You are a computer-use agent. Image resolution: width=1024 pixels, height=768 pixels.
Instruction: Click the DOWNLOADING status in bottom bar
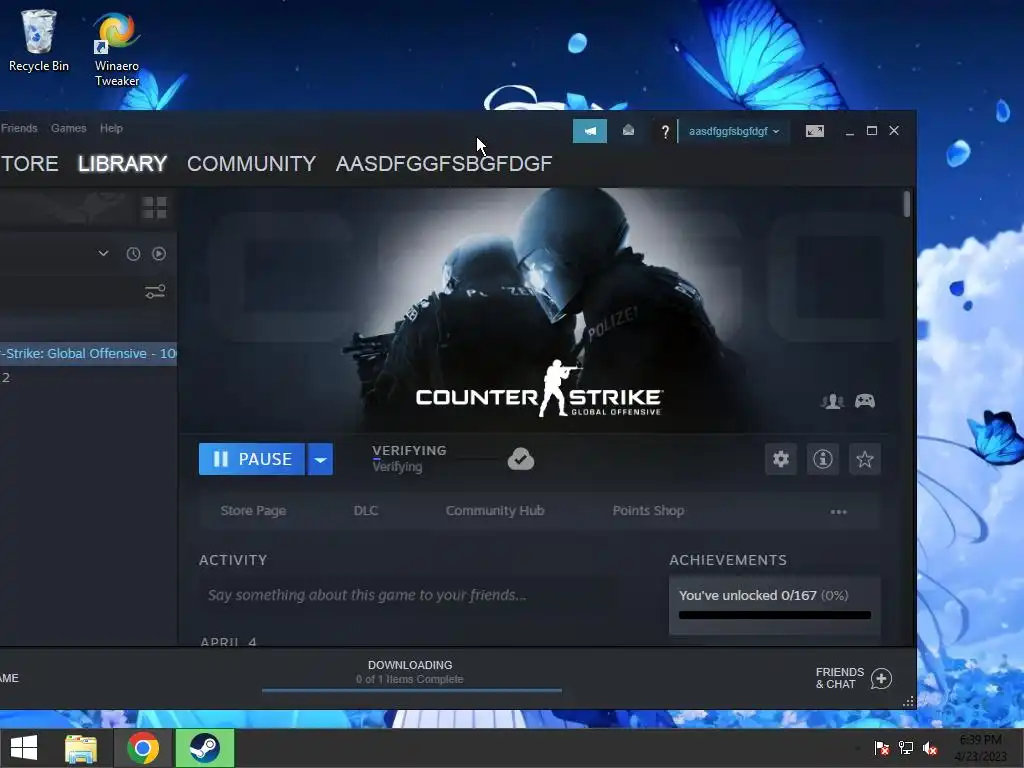click(x=410, y=665)
